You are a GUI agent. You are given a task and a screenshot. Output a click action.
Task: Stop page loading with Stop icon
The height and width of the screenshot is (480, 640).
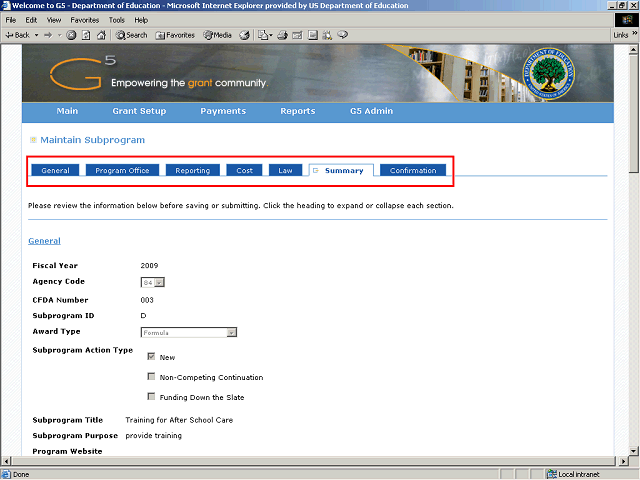[71, 35]
